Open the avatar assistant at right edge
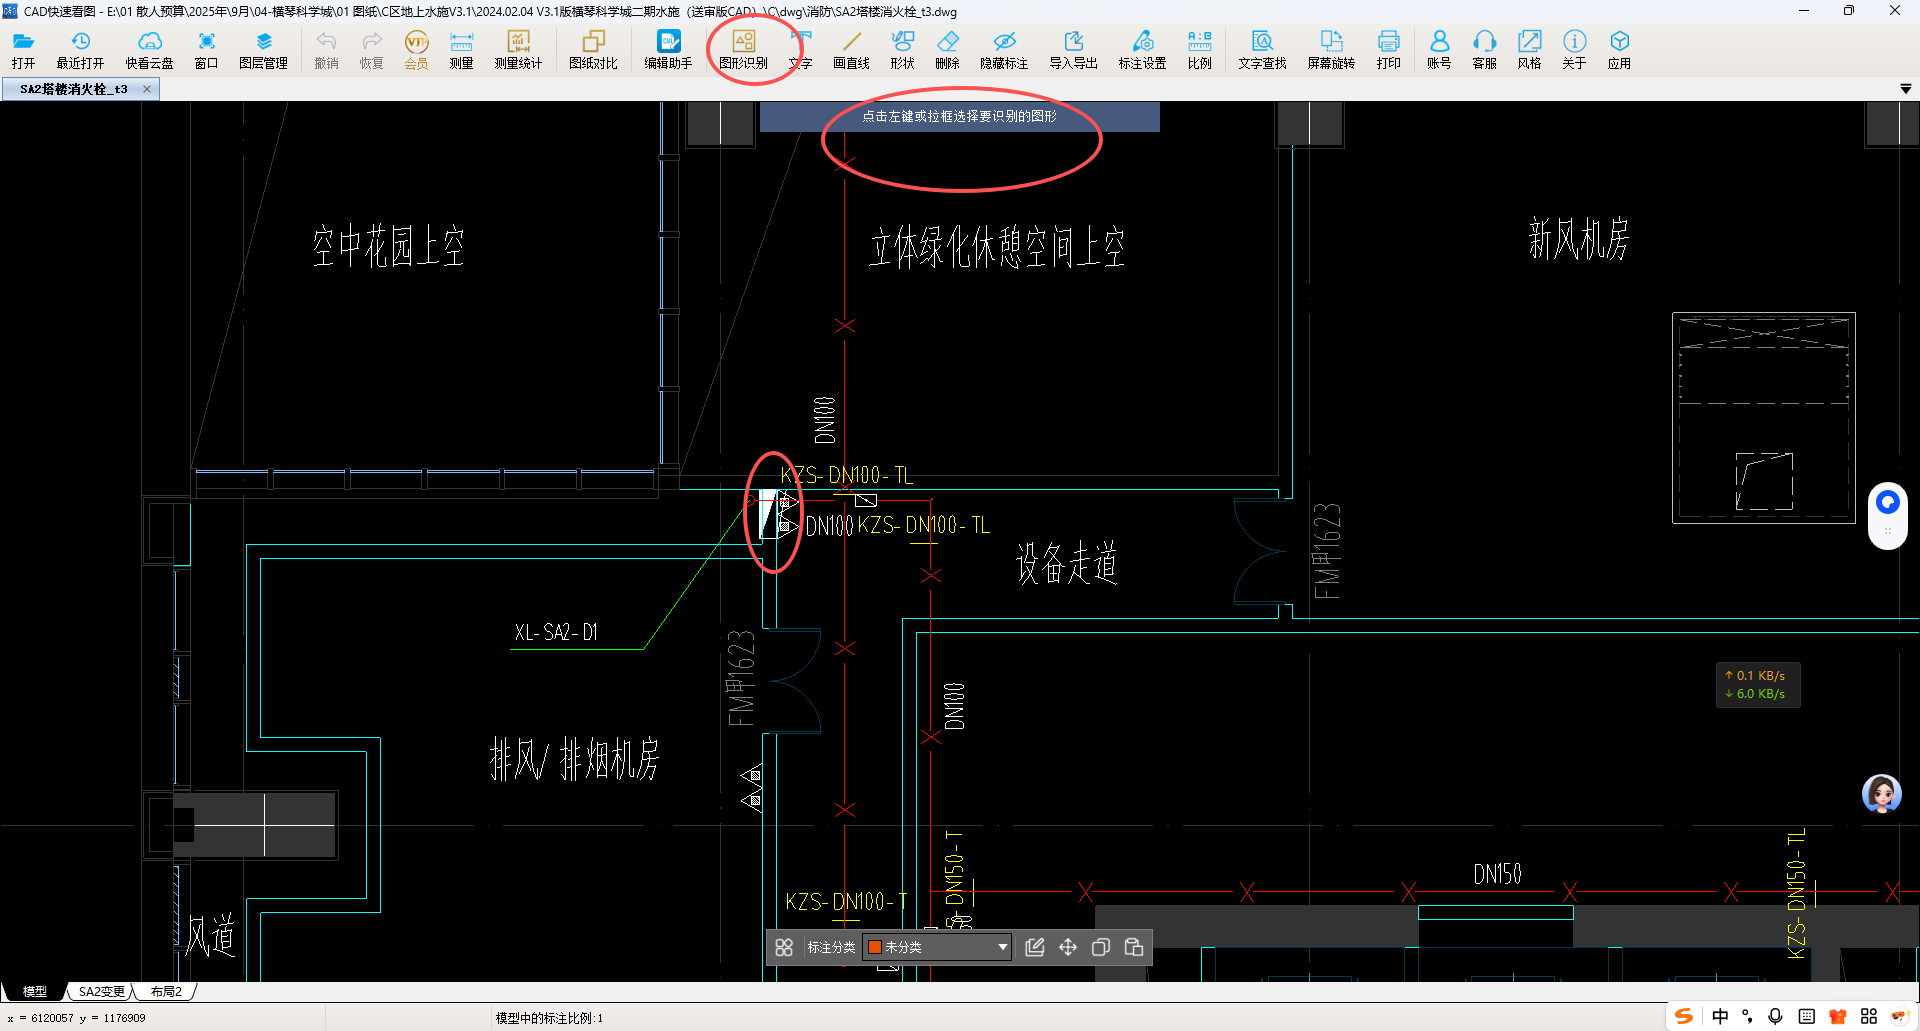 click(x=1882, y=794)
